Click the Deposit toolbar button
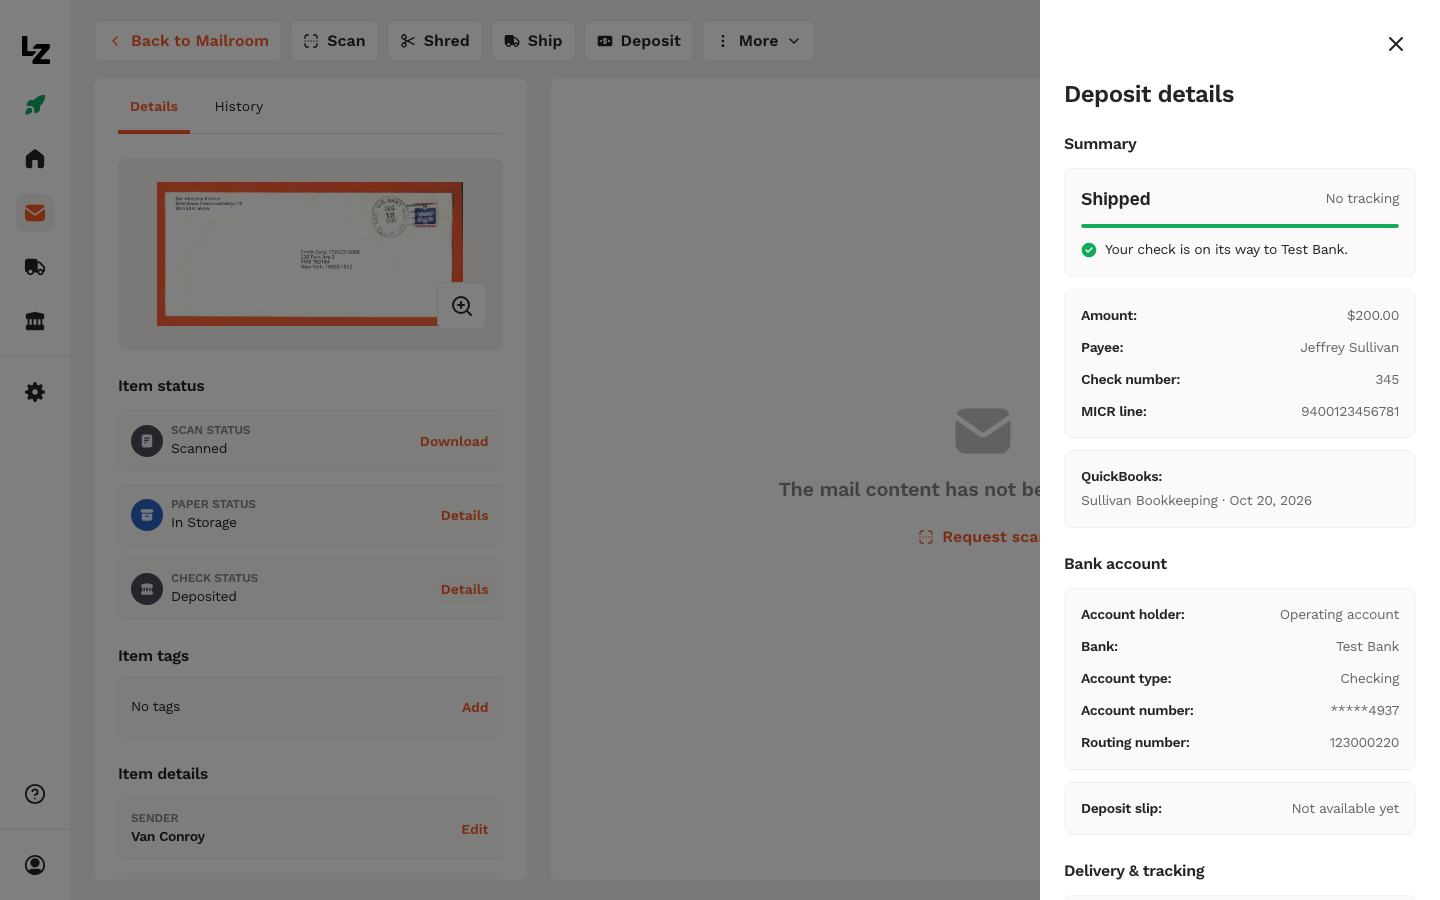 click(639, 41)
